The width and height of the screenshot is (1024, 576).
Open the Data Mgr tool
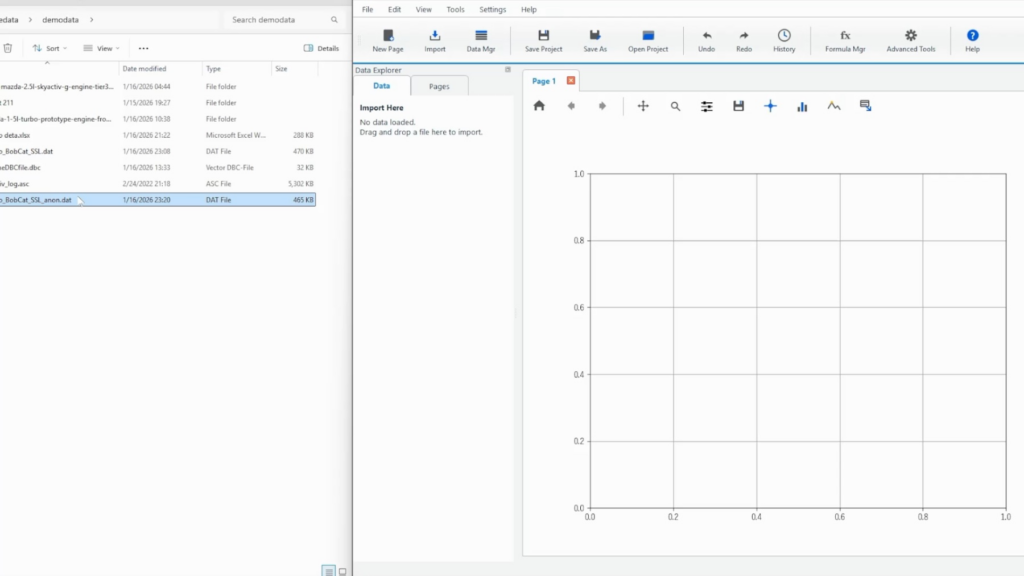[x=481, y=36]
